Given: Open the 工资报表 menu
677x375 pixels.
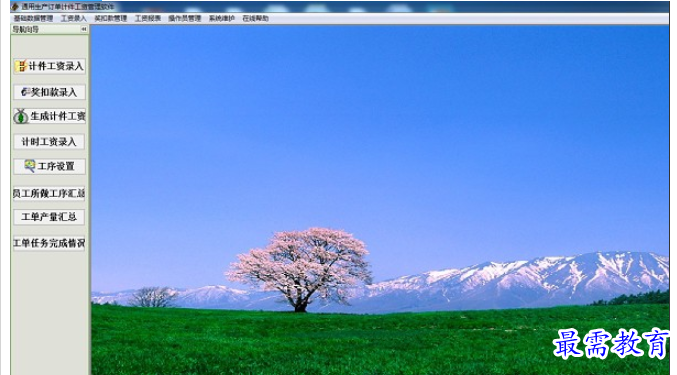Looking at the screenshot, I should (148, 18).
